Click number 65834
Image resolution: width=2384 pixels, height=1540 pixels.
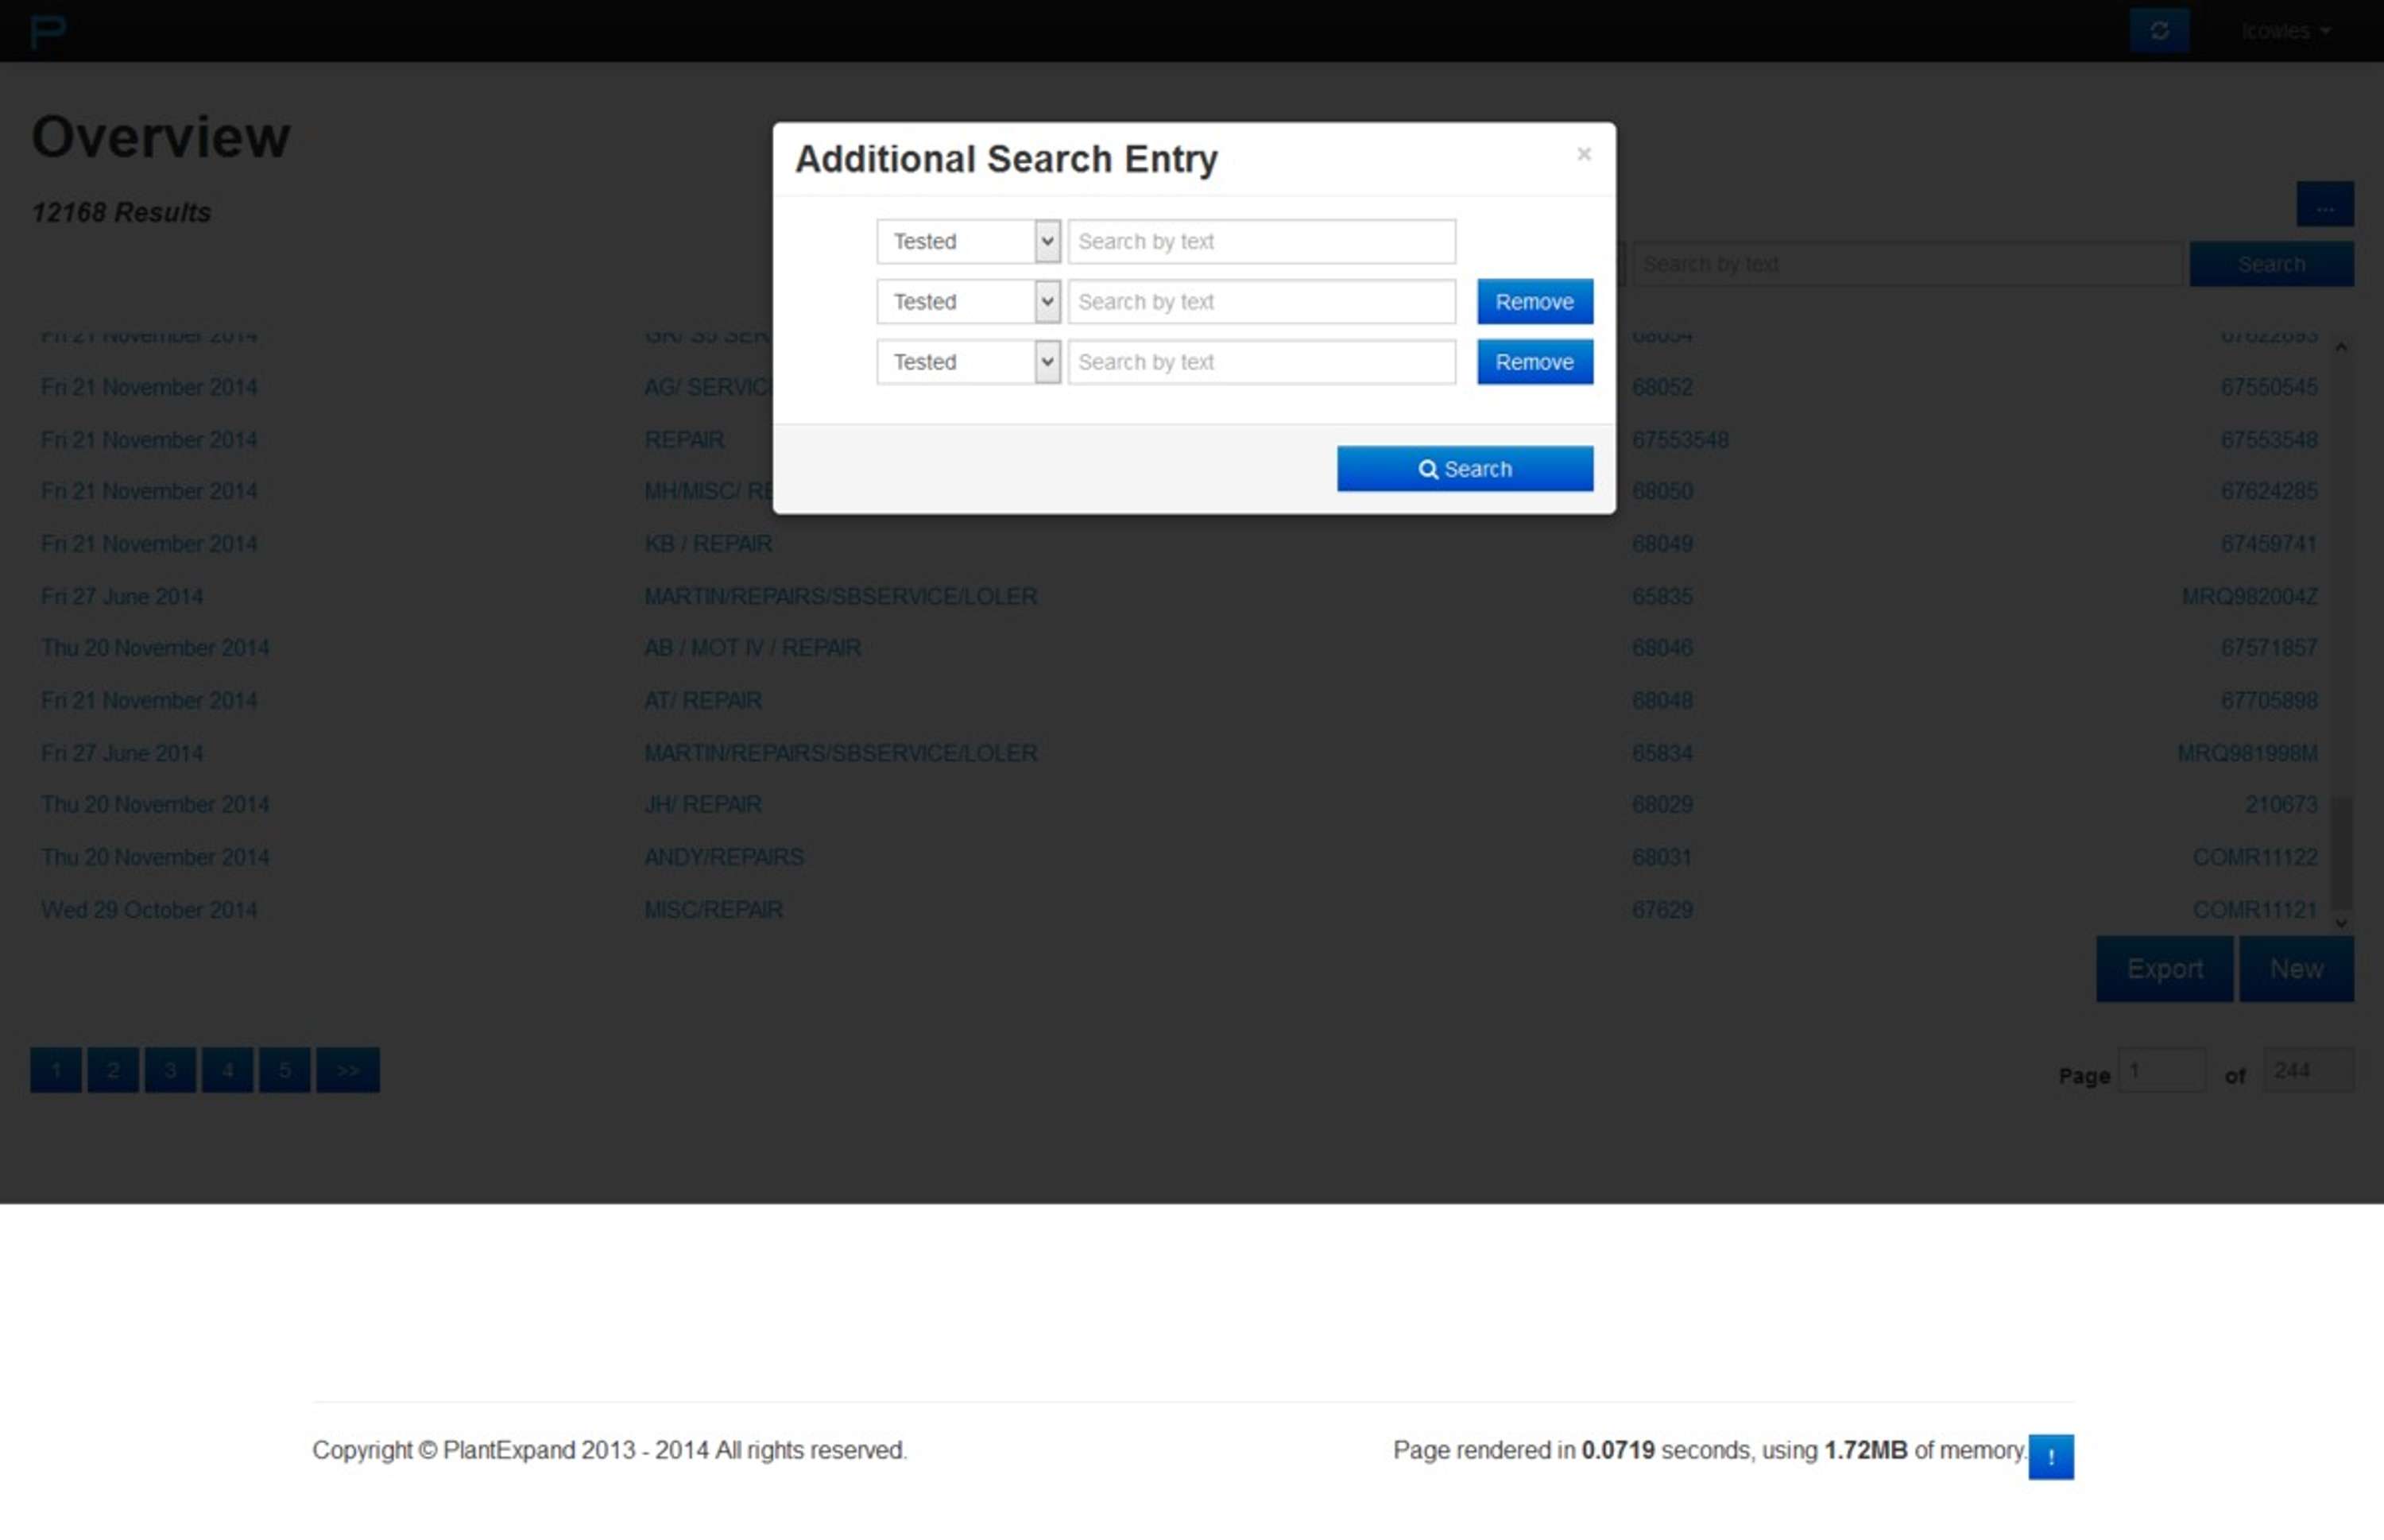coord(1662,752)
